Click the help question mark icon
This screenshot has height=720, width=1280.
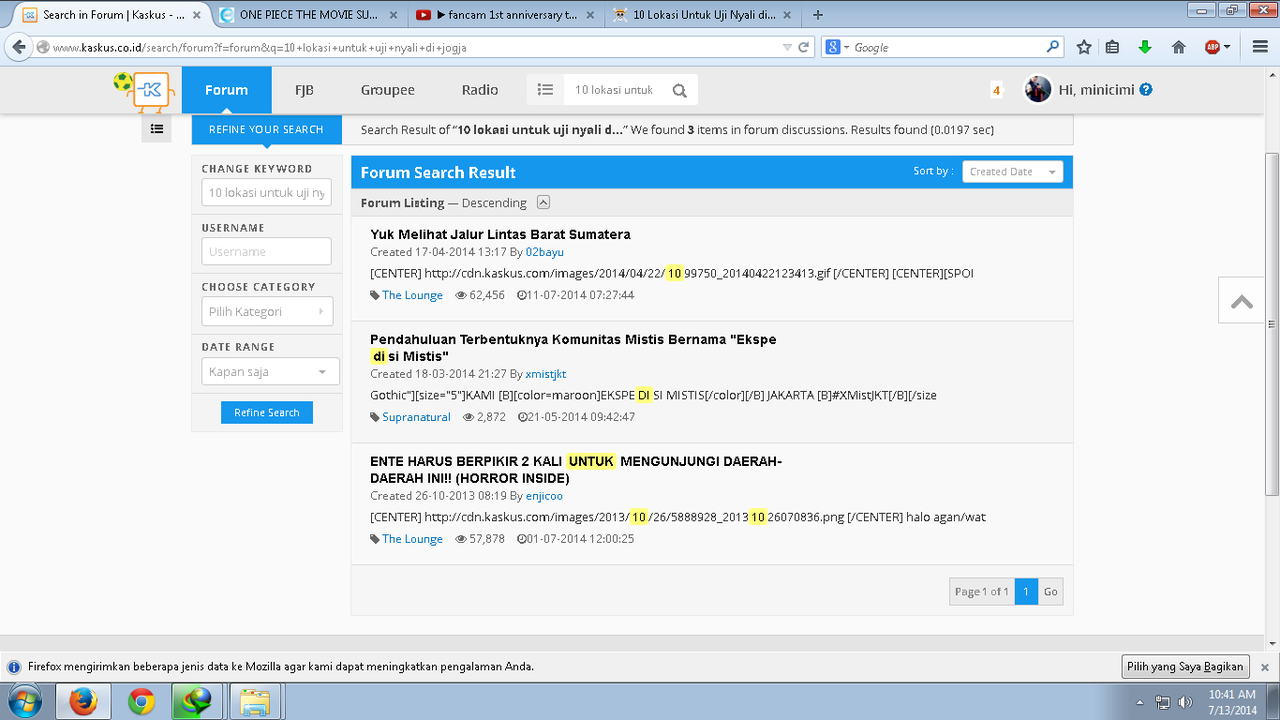point(1146,89)
